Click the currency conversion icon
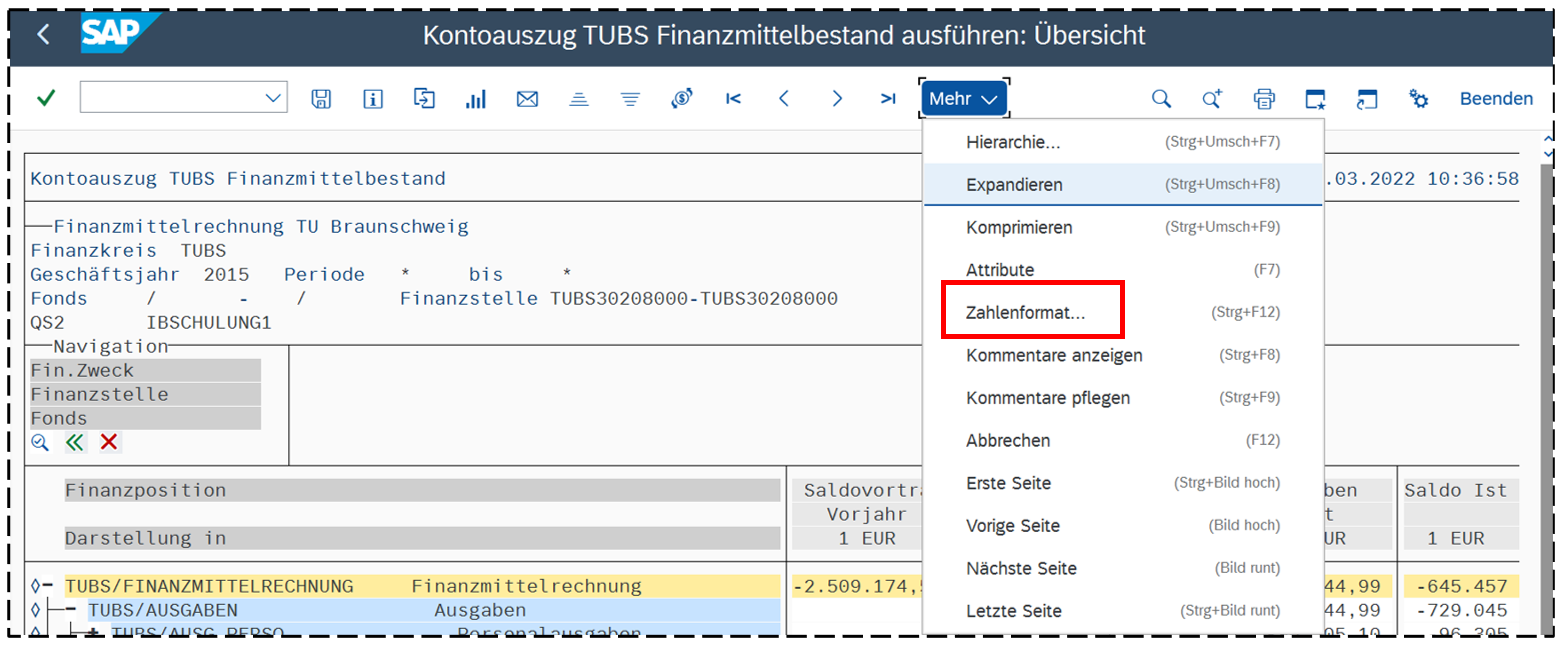1558x645 pixels. tap(682, 98)
